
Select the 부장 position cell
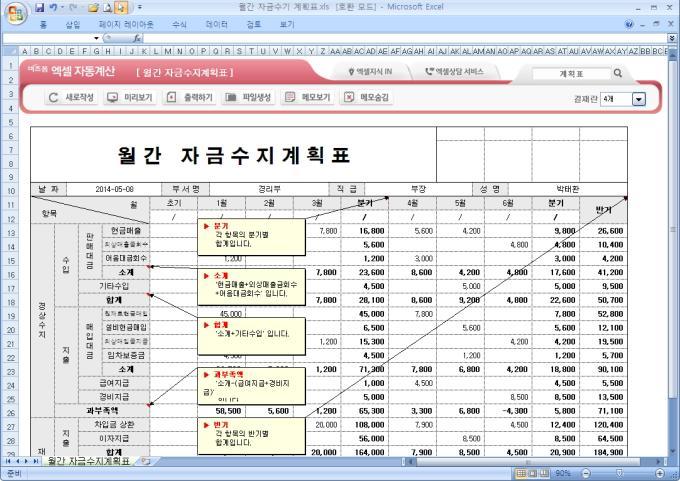418,189
